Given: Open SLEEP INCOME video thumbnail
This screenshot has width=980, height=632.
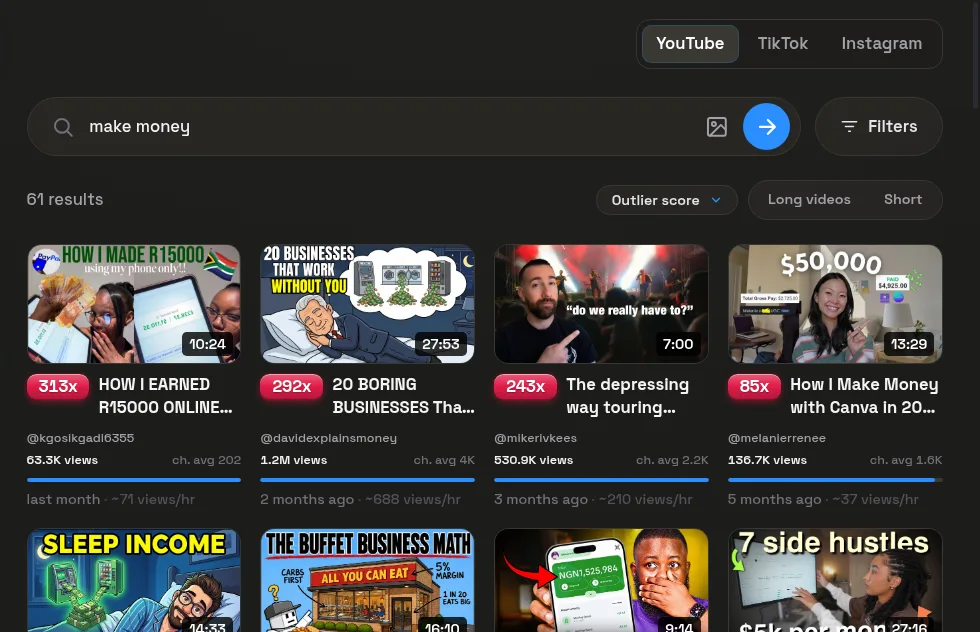Looking at the screenshot, I should (134, 581).
